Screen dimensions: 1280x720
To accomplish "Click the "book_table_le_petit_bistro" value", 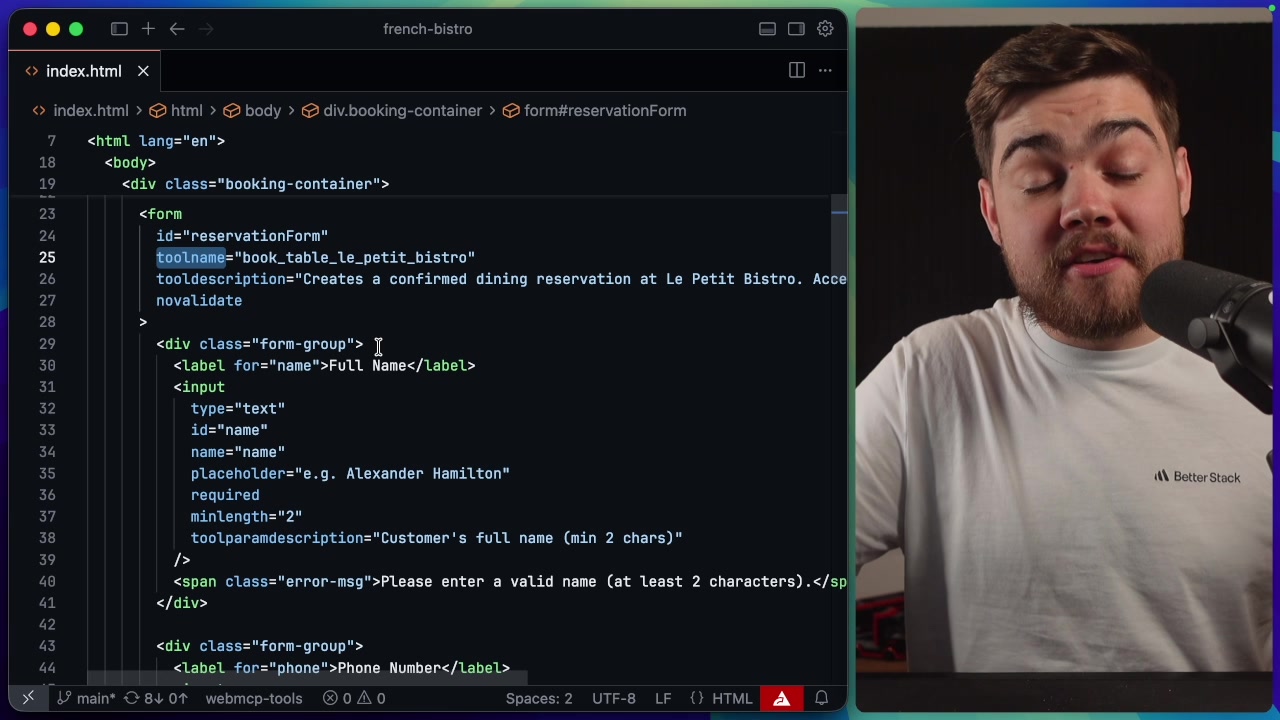I will [355, 258].
